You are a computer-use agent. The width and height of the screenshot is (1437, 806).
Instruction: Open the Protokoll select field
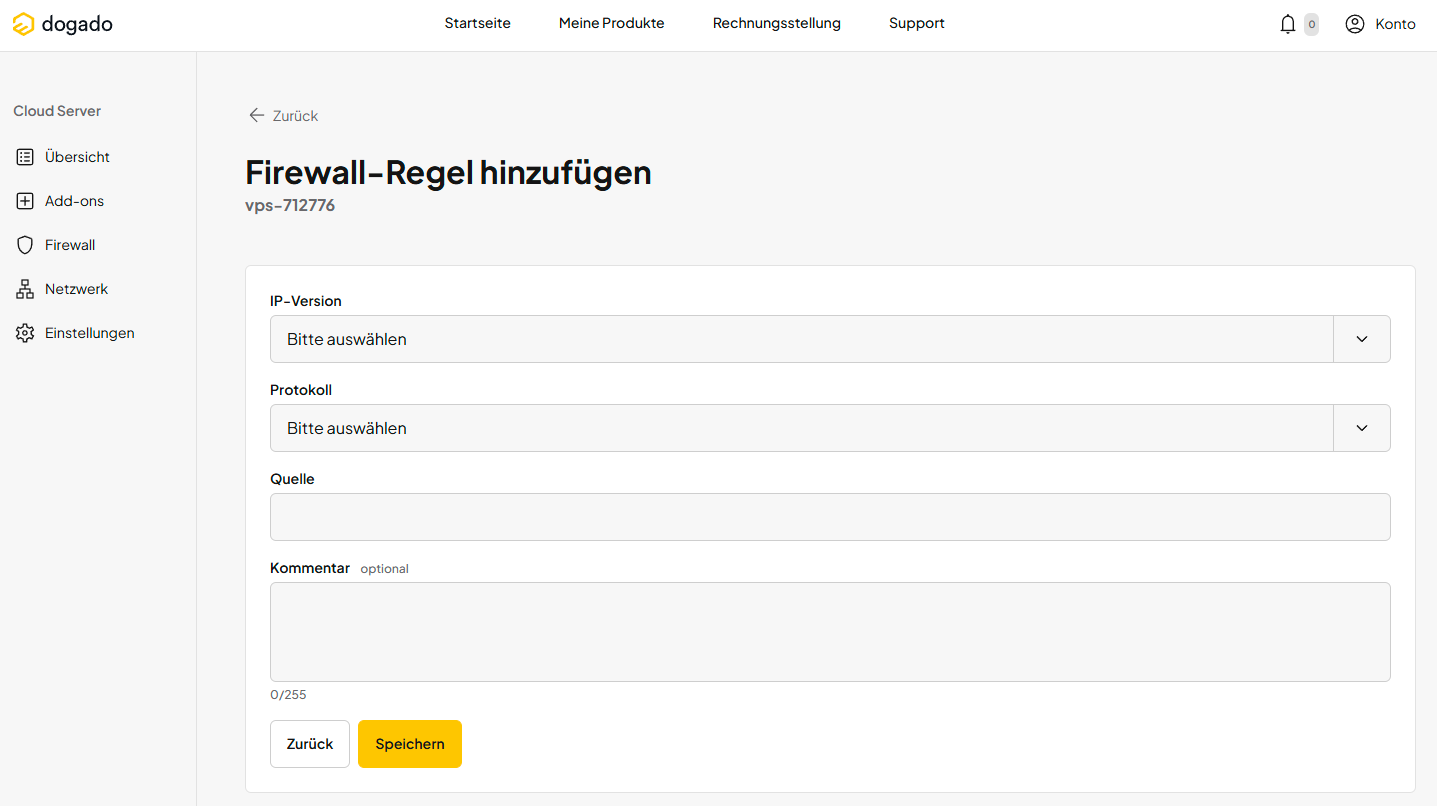(x=800, y=428)
